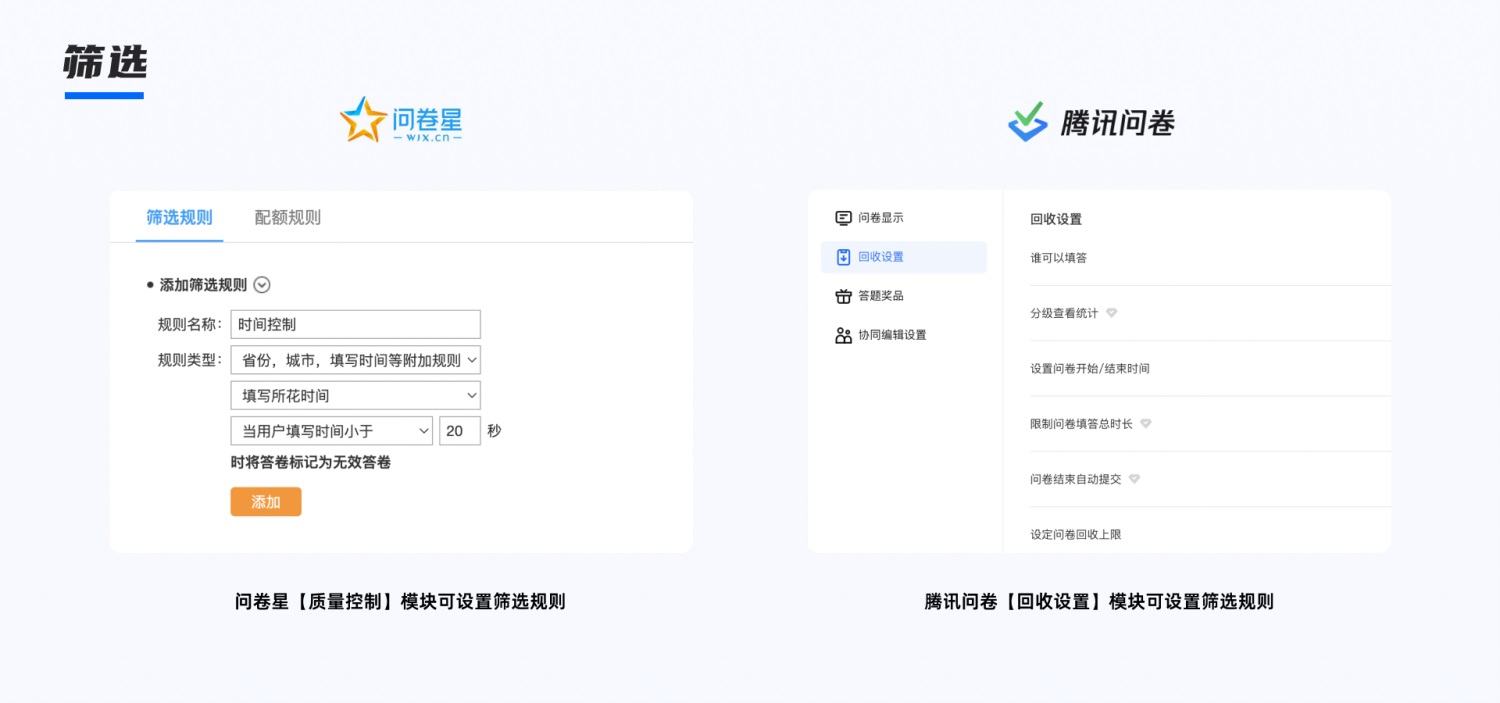Click the 规则类型 label

click(189, 360)
